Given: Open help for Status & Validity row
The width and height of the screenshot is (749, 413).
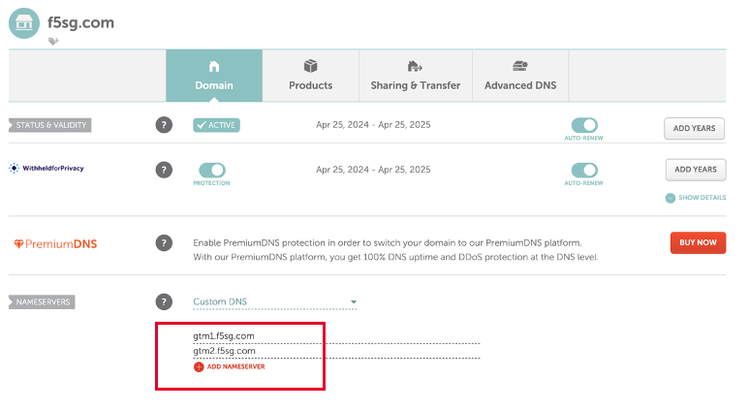Looking at the screenshot, I should [x=164, y=125].
